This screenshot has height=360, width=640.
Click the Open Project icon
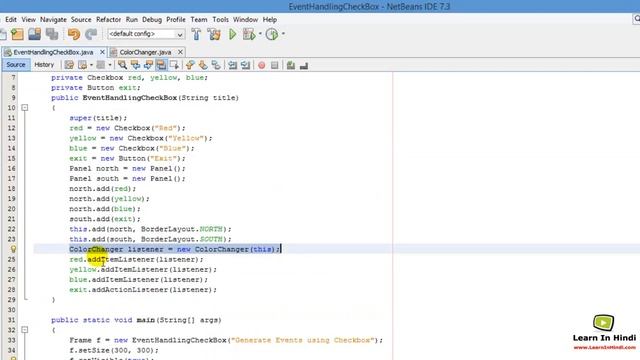pos(35,34)
